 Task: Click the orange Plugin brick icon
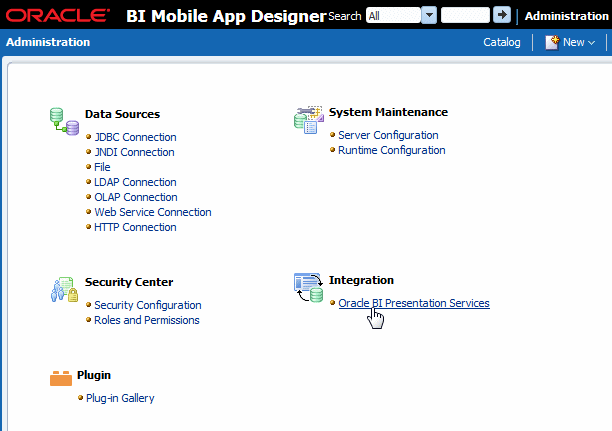coord(61,378)
